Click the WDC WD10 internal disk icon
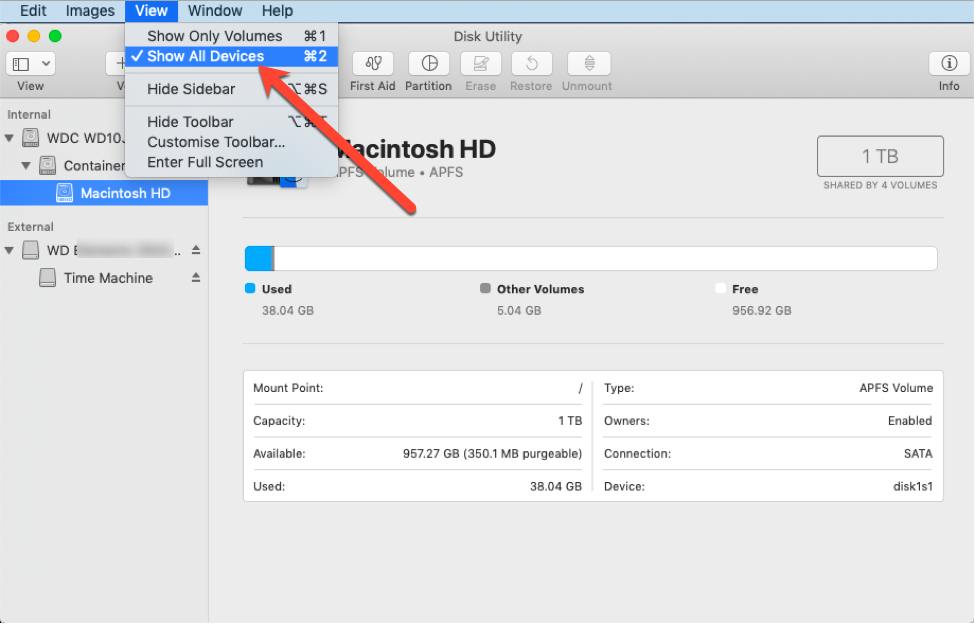Viewport: 975px width, 624px height. tap(30, 137)
